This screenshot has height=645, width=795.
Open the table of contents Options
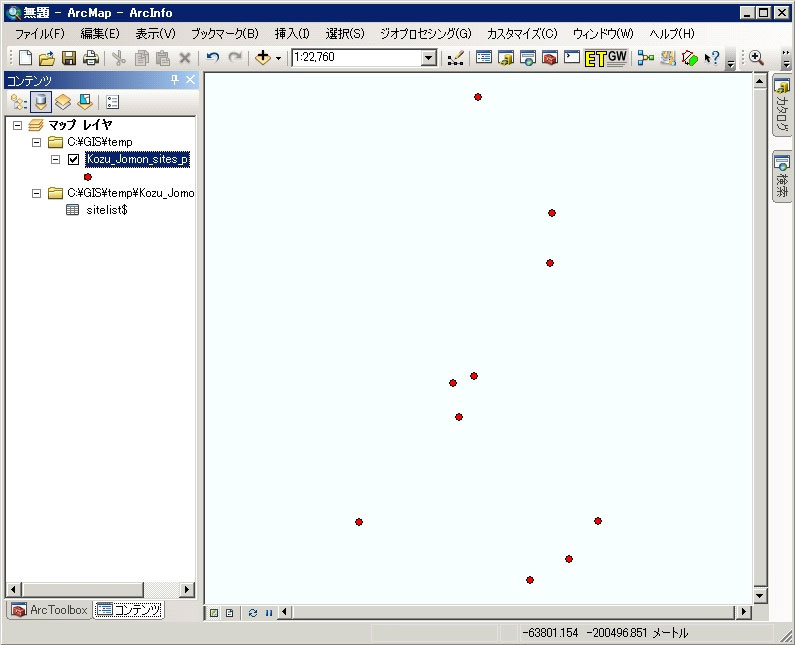(x=113, y=102)
